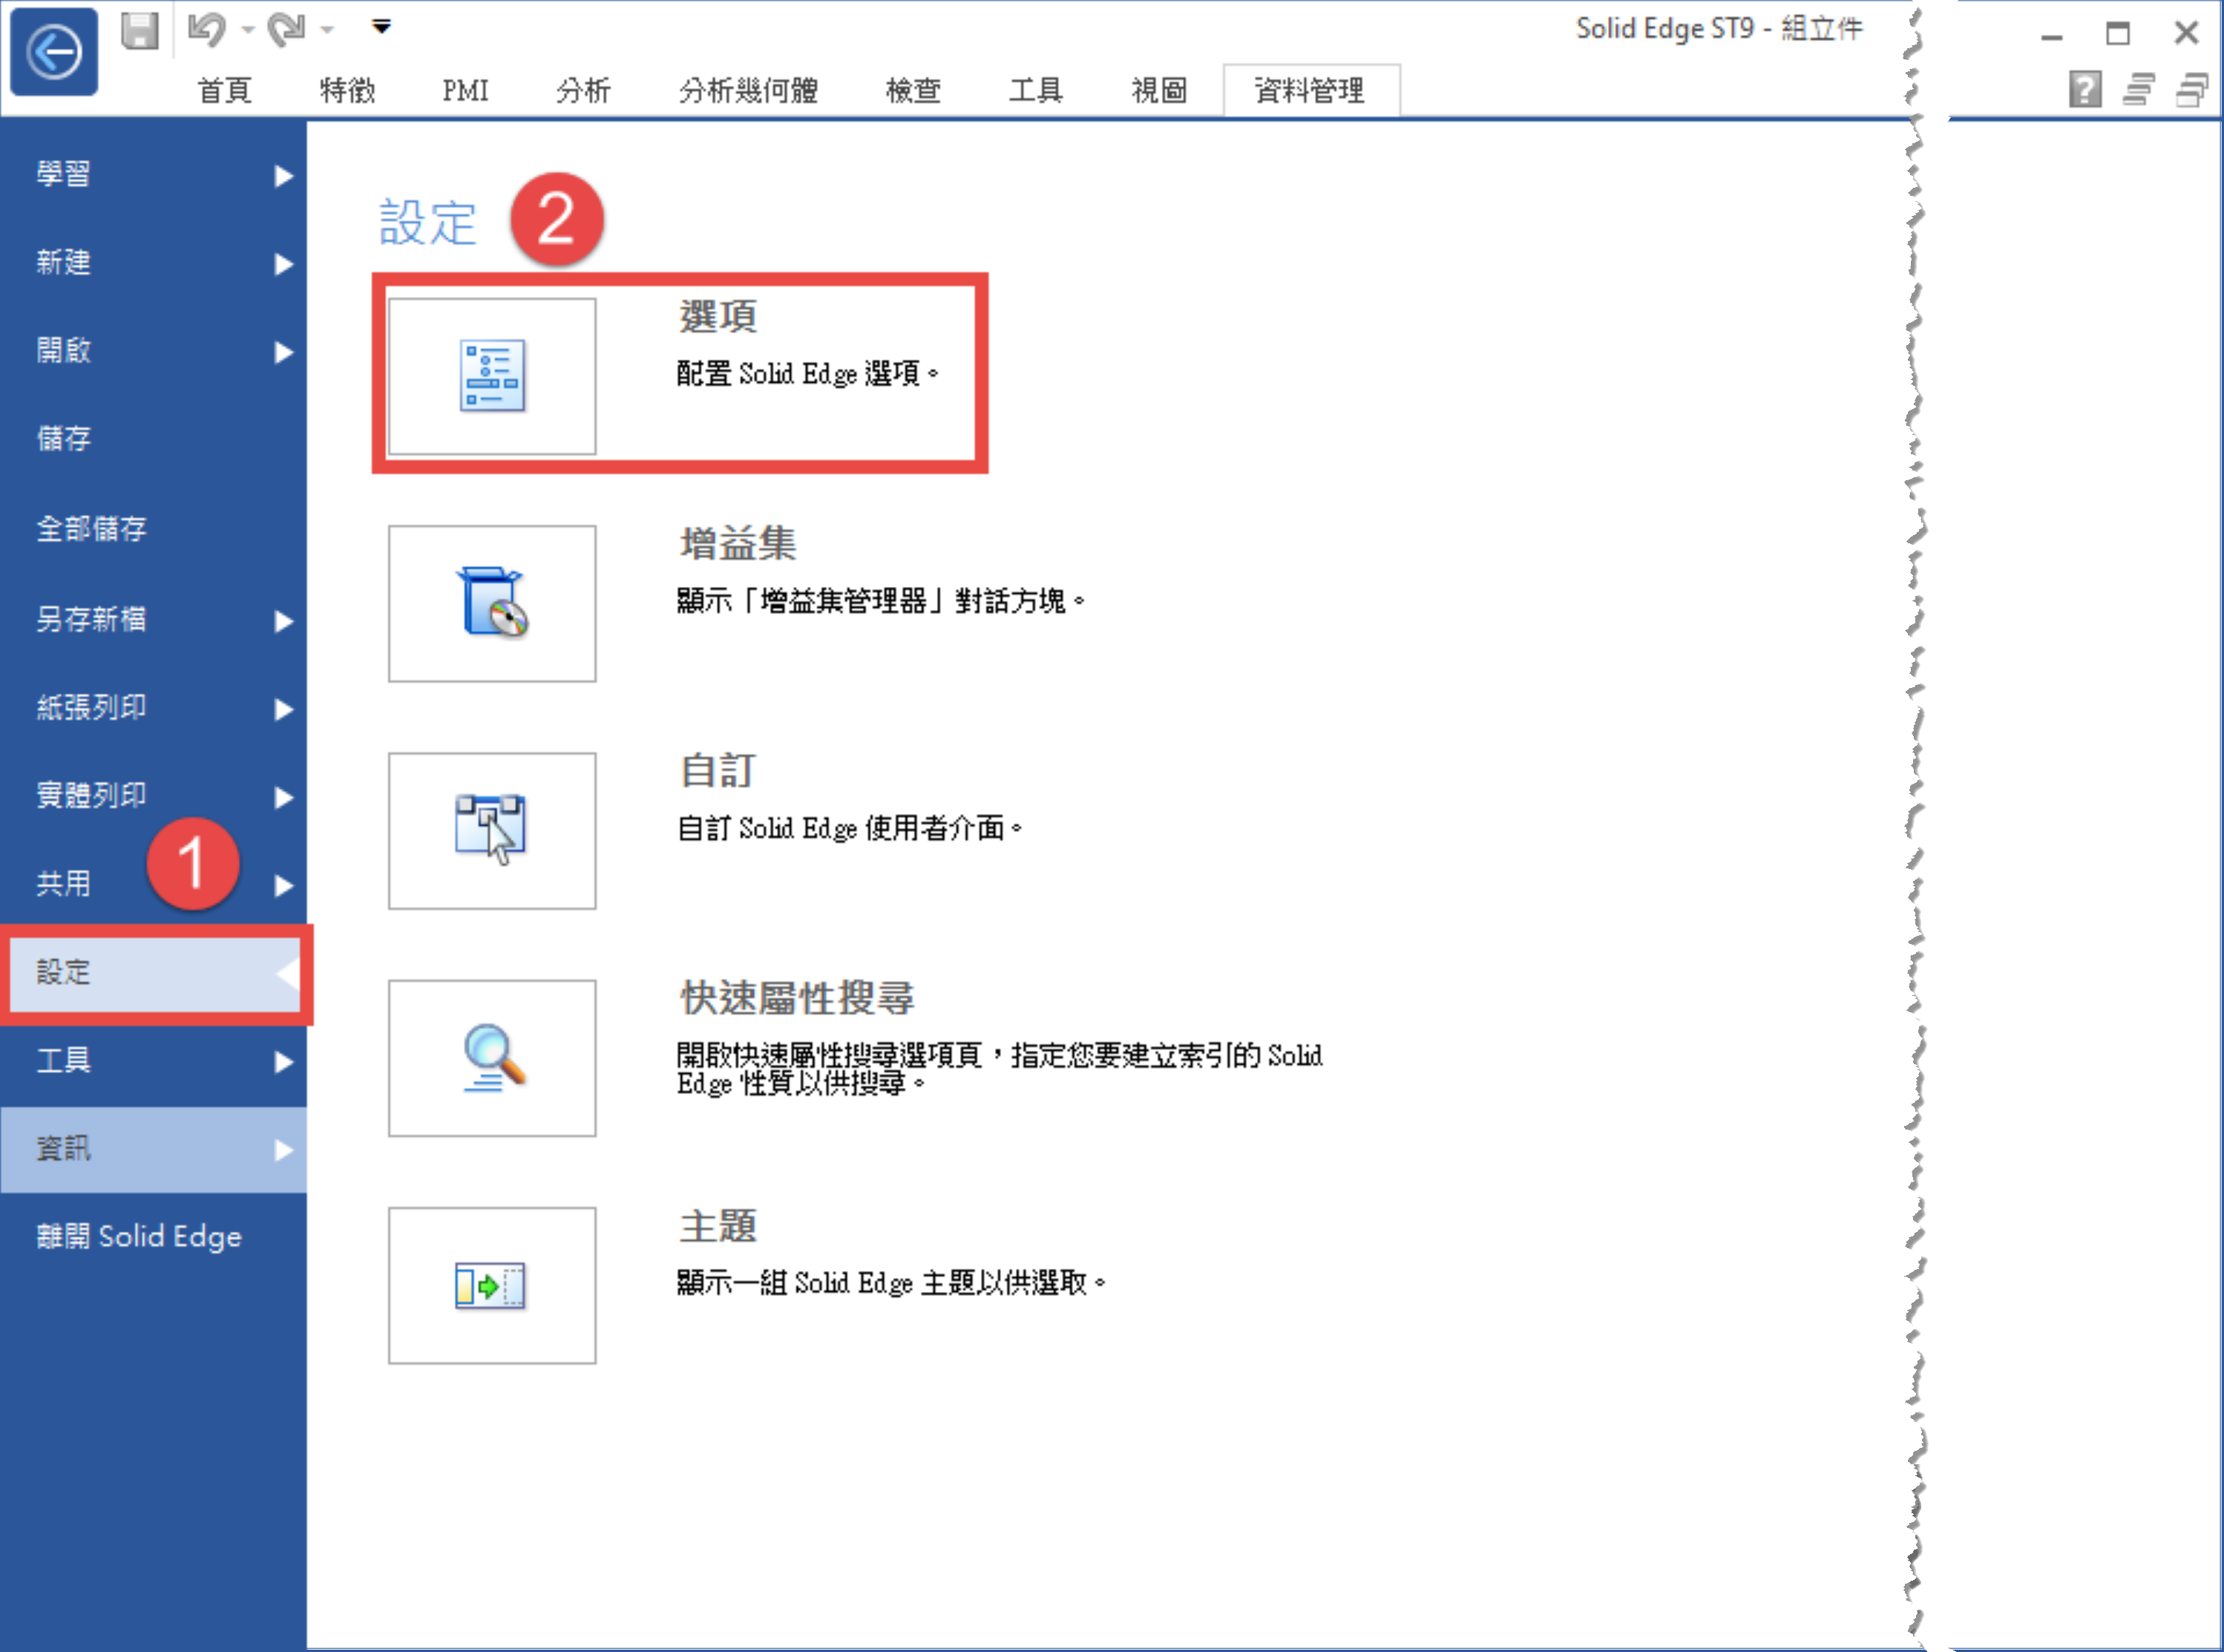Click the description 配置 Solid Edge 選項
This screenshot has width=2224, height=1652.
808,374
